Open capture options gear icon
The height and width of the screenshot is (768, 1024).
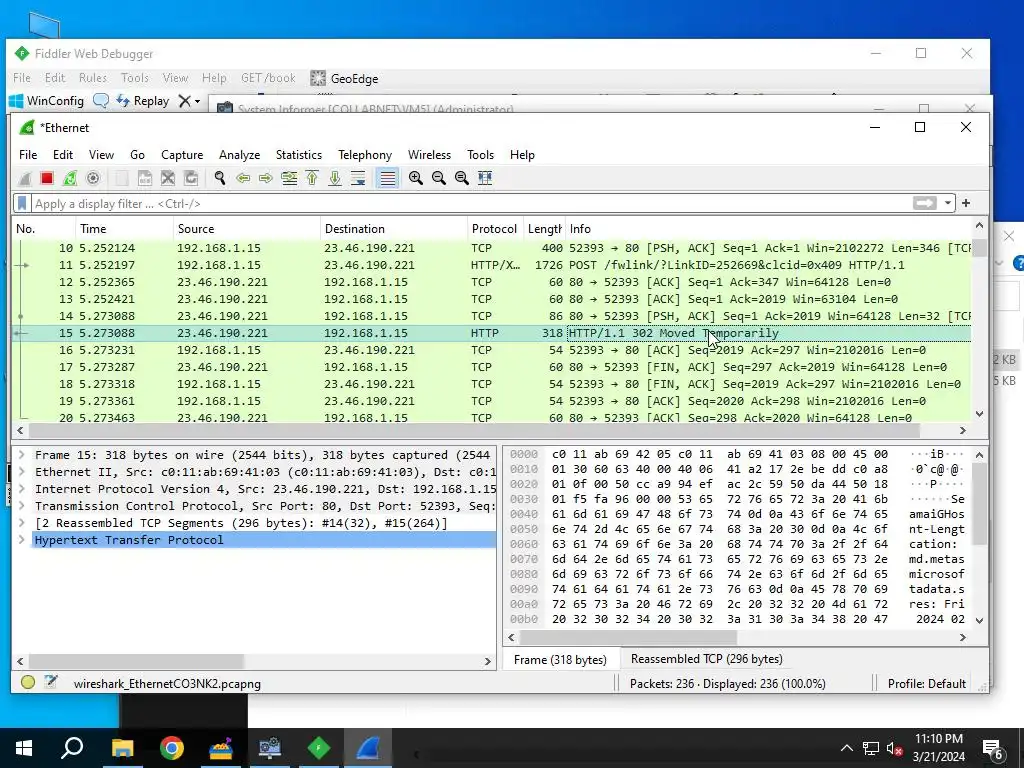[x=93, y=178]
